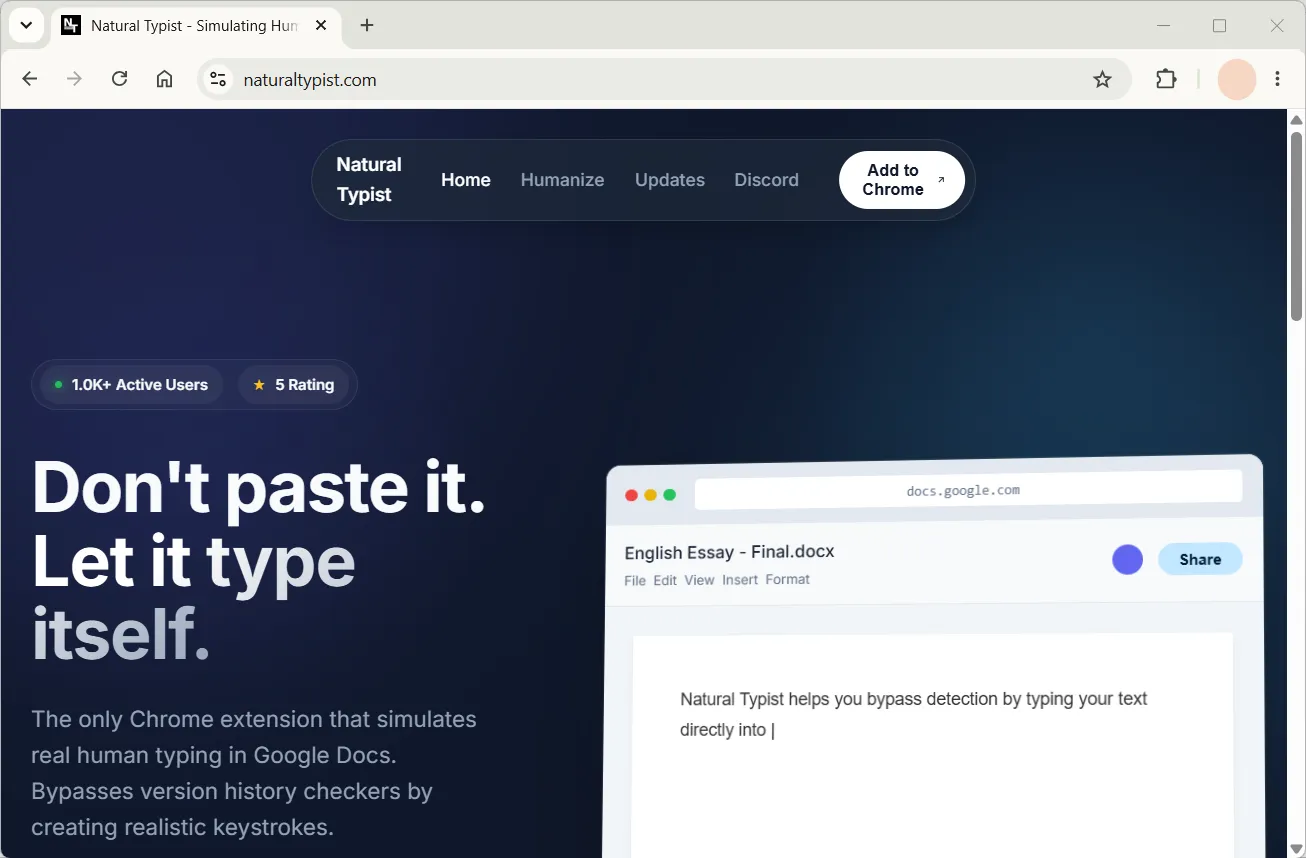Minimize the Chrome window
This screenshot has width=1306, height=858.
click(1162, 26)
